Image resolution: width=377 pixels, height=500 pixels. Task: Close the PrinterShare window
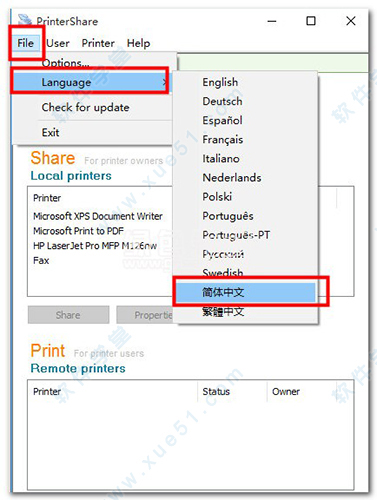[x=351, y=21]
